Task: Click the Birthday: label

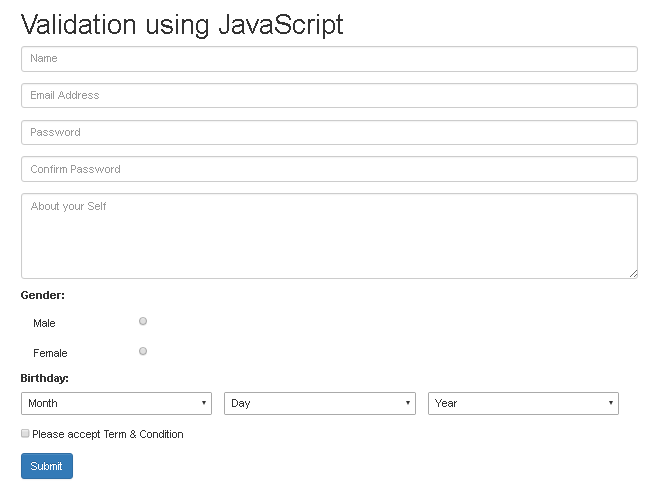Action: point(44,378)
